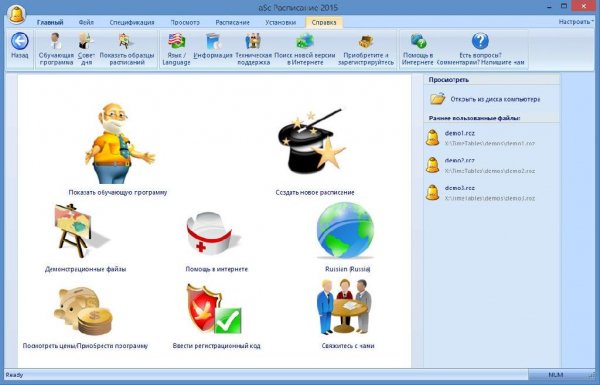The width and height of the screenshot is (600, 385).
Task: Click Поиск новой версии в Интернете
Action: (305, 49)
